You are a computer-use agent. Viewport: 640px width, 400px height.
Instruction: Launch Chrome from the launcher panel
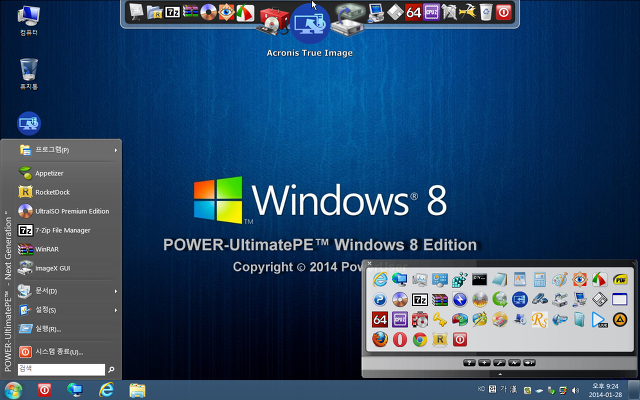pos(420,339)
